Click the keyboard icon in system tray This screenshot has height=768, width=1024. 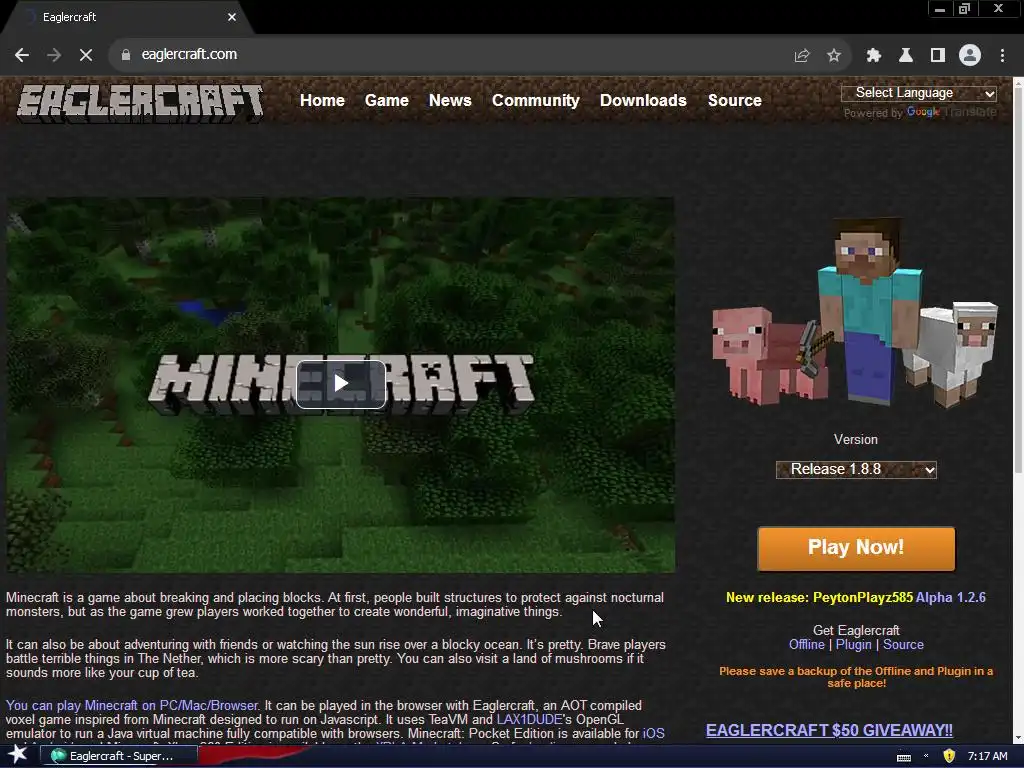click(x=904, y=757)
